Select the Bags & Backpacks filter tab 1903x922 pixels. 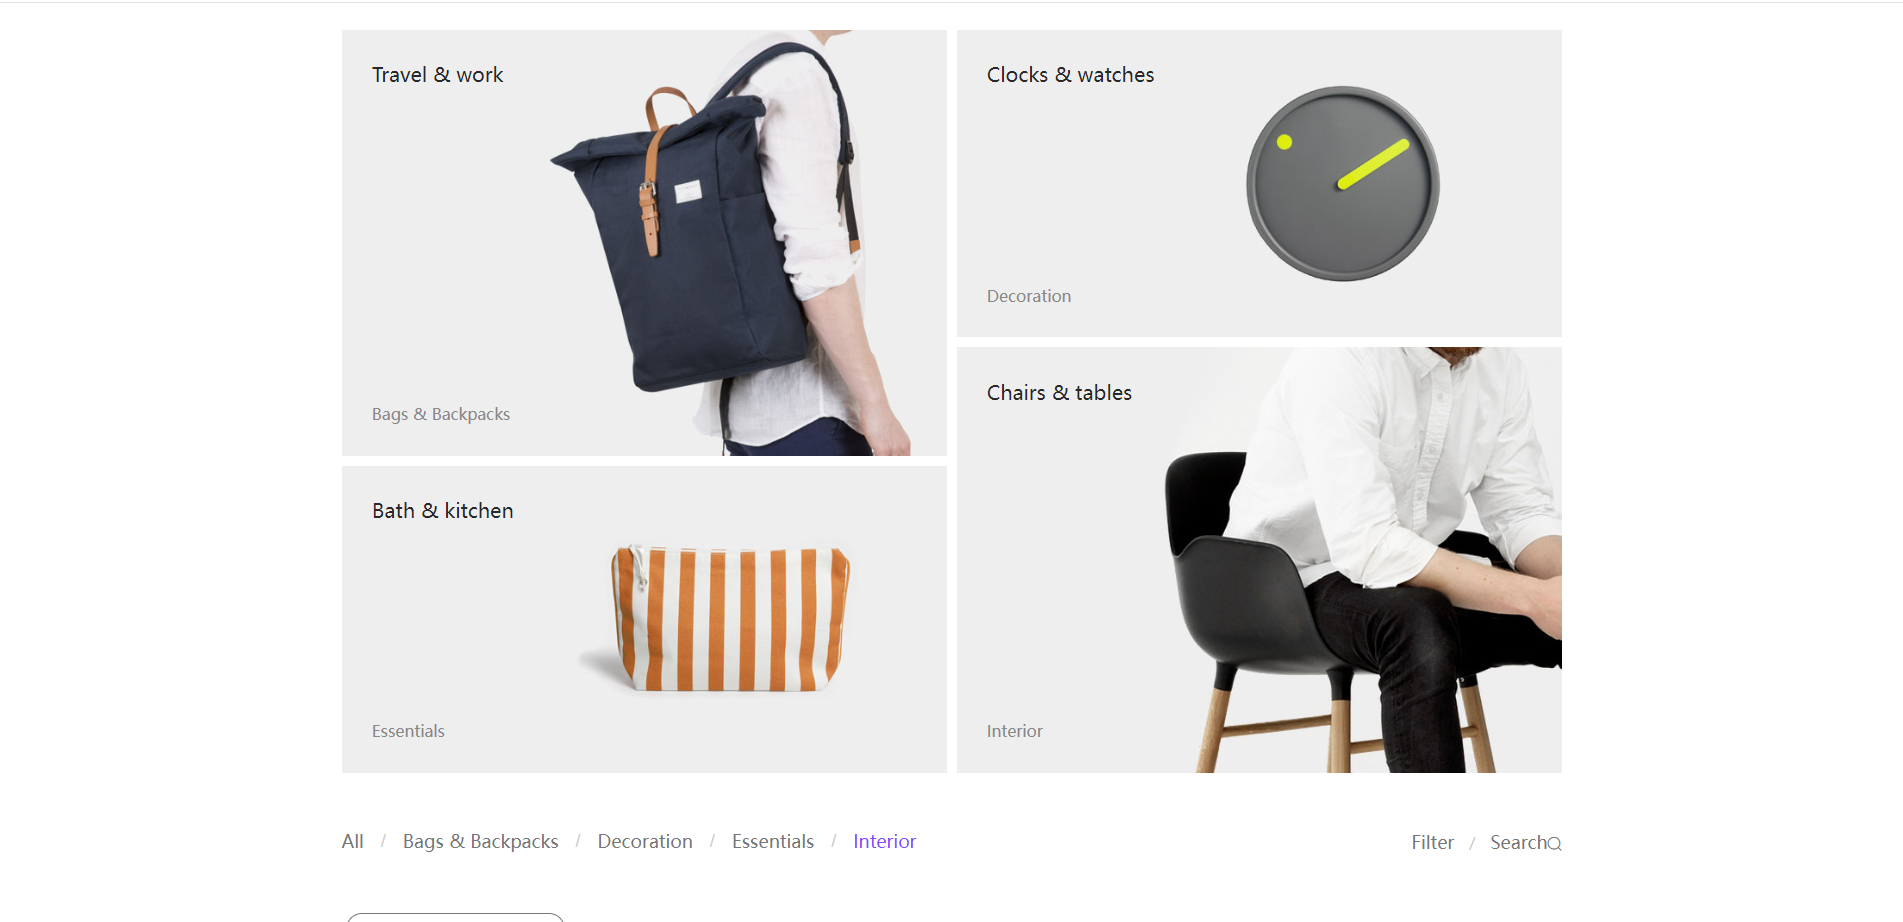pyautogui.click(x=481, y=842)
